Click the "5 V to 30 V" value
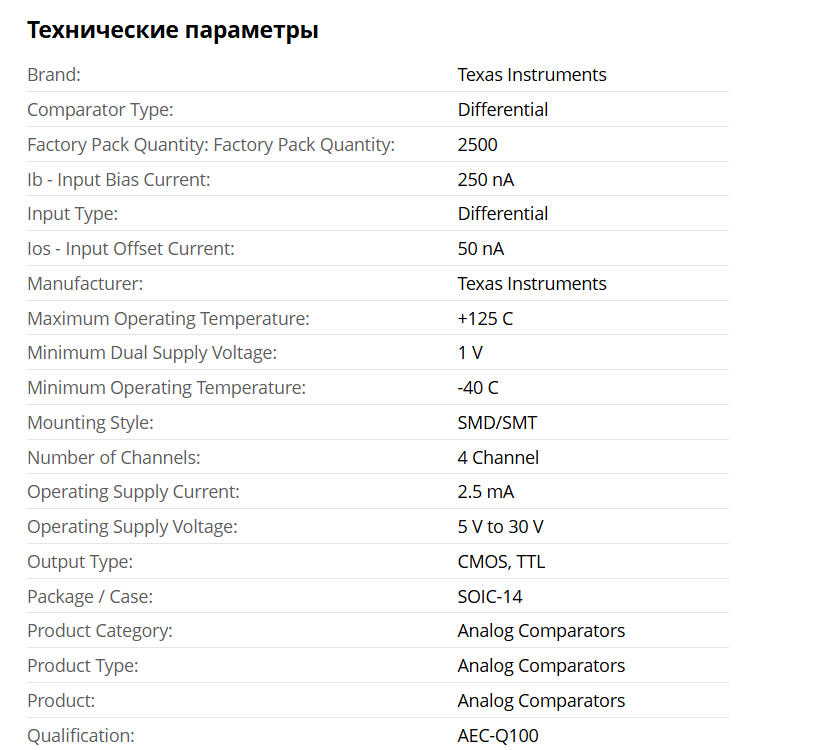Viewport: 828px width, 750px height. point(501,527)
